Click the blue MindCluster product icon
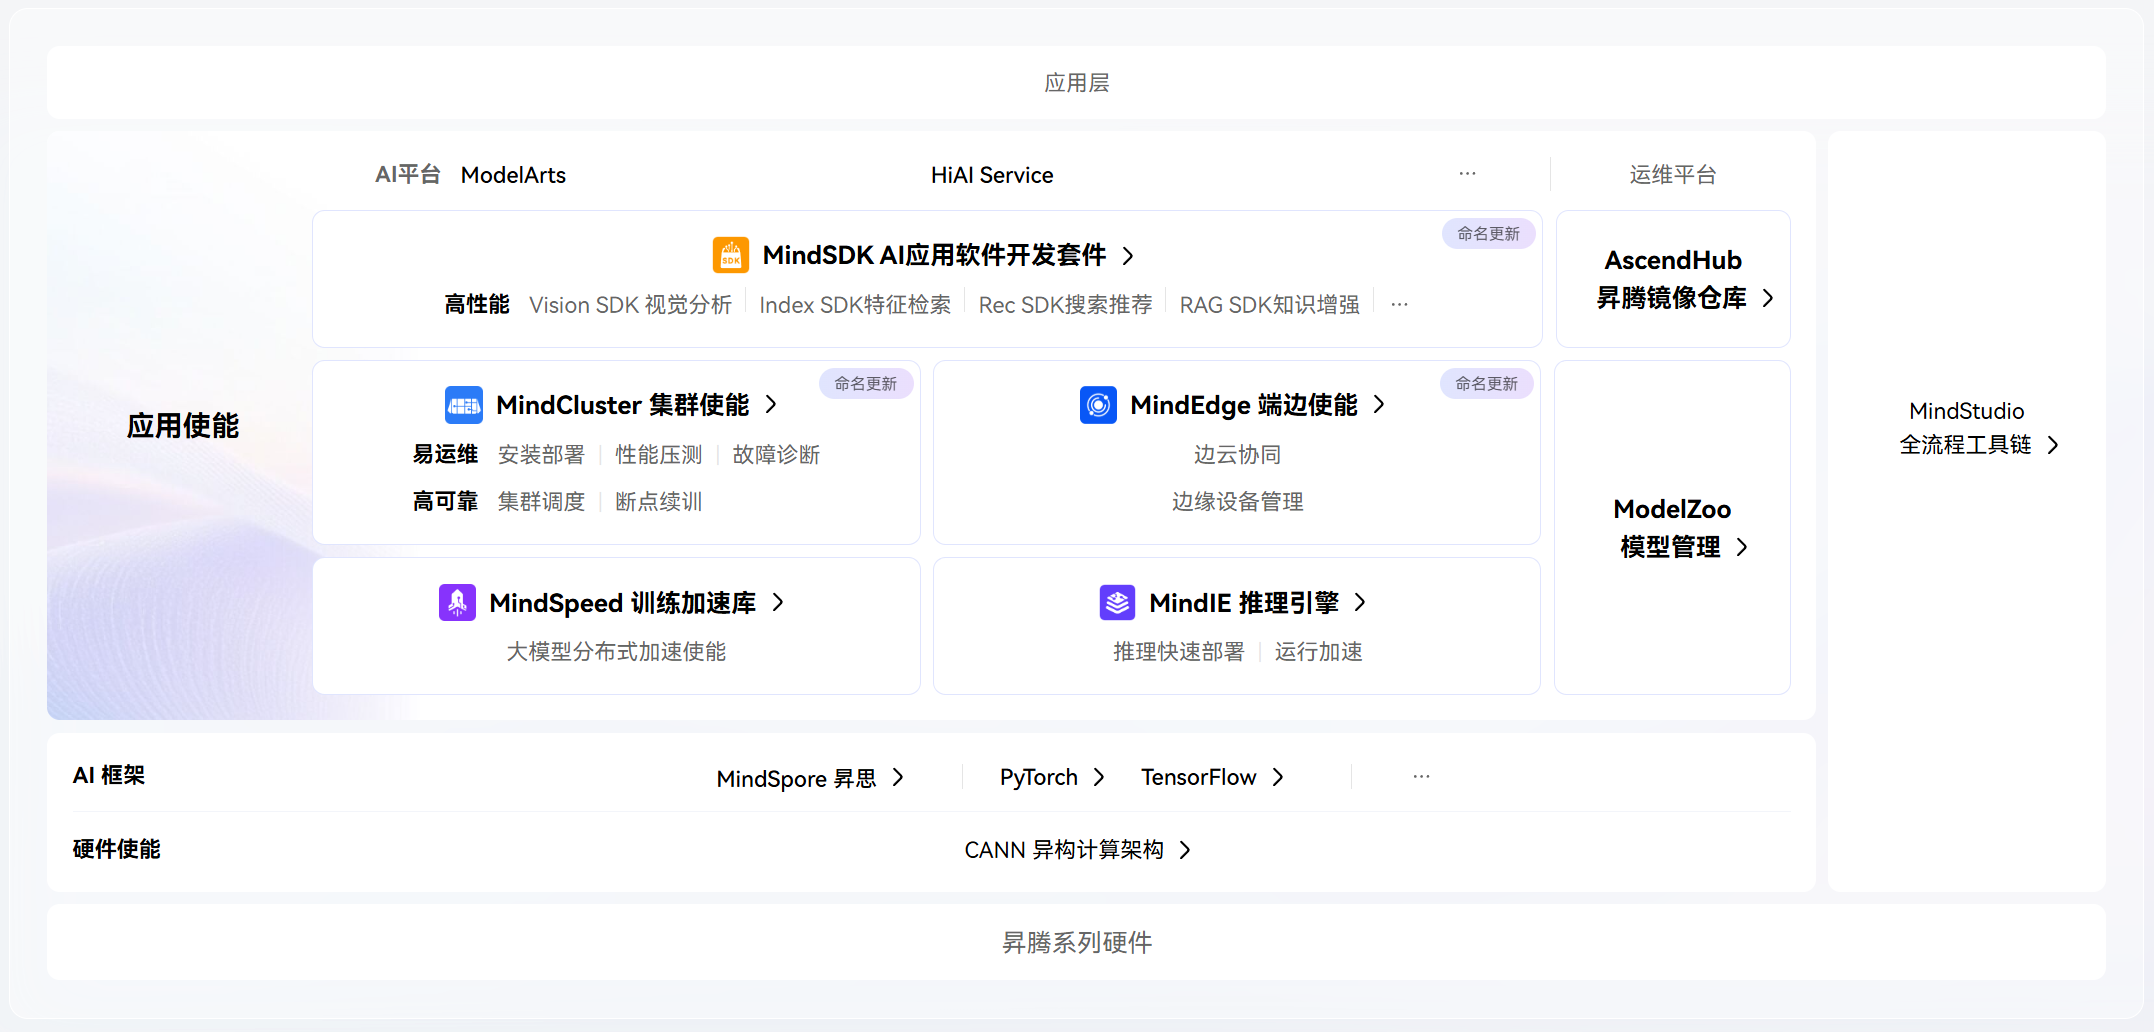This screenshot has height=1032, width=2154. point(464,405)
